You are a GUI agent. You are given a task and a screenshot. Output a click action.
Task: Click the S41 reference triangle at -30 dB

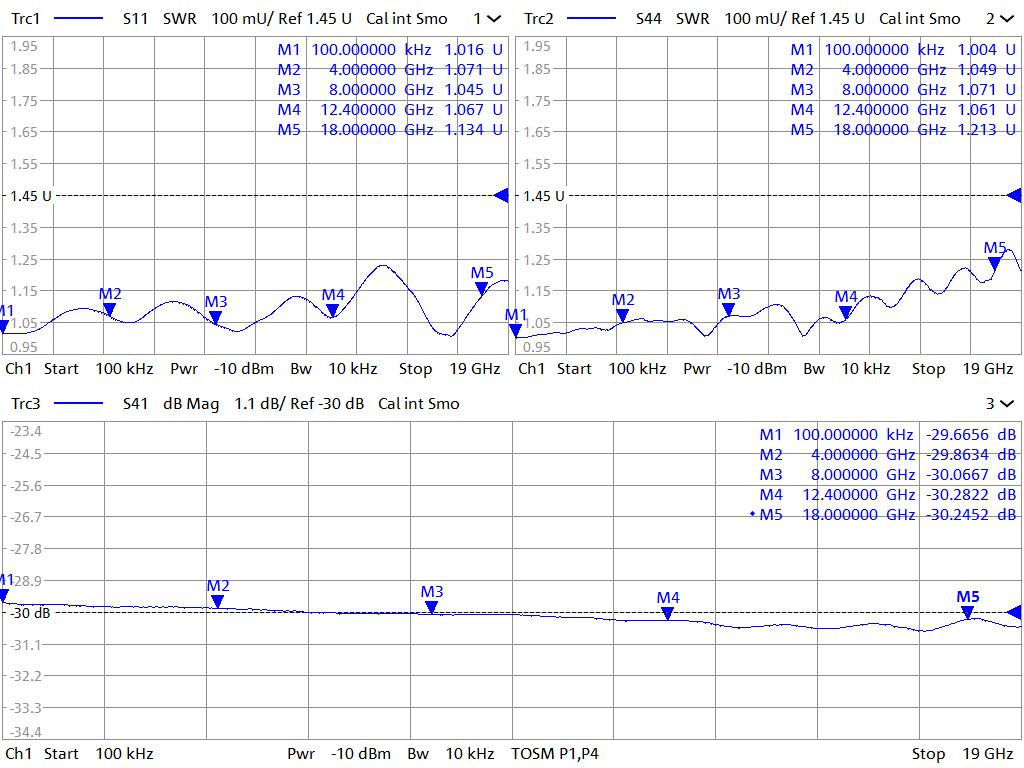click(x=1014, y=612)
